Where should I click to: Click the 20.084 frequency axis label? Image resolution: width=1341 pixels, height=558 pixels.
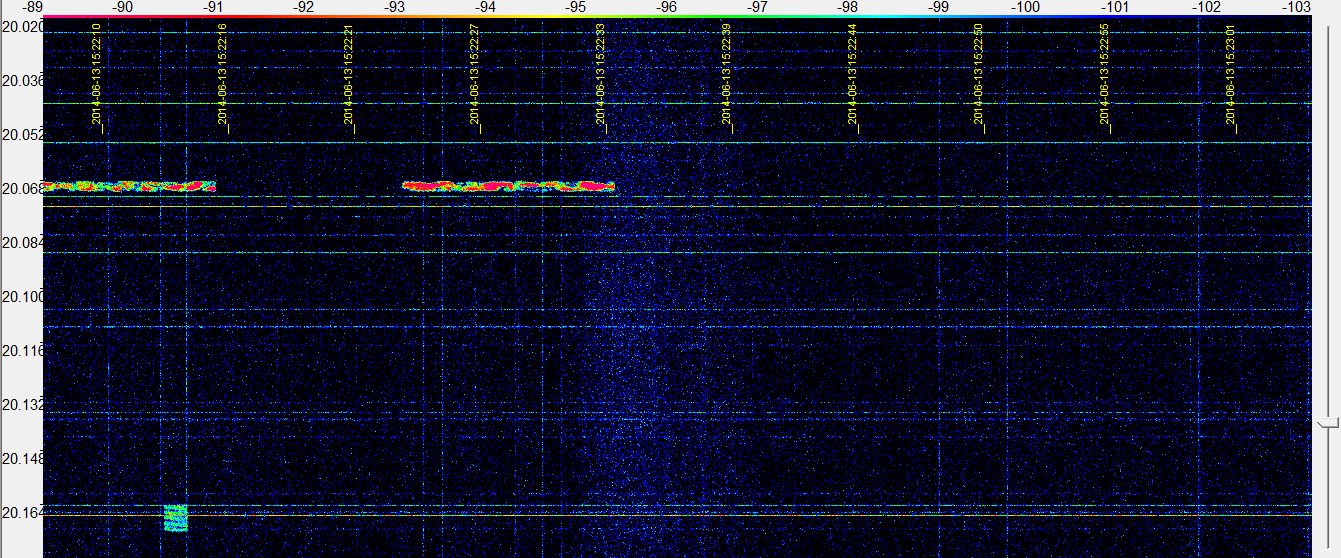click(x=22, y=243)
